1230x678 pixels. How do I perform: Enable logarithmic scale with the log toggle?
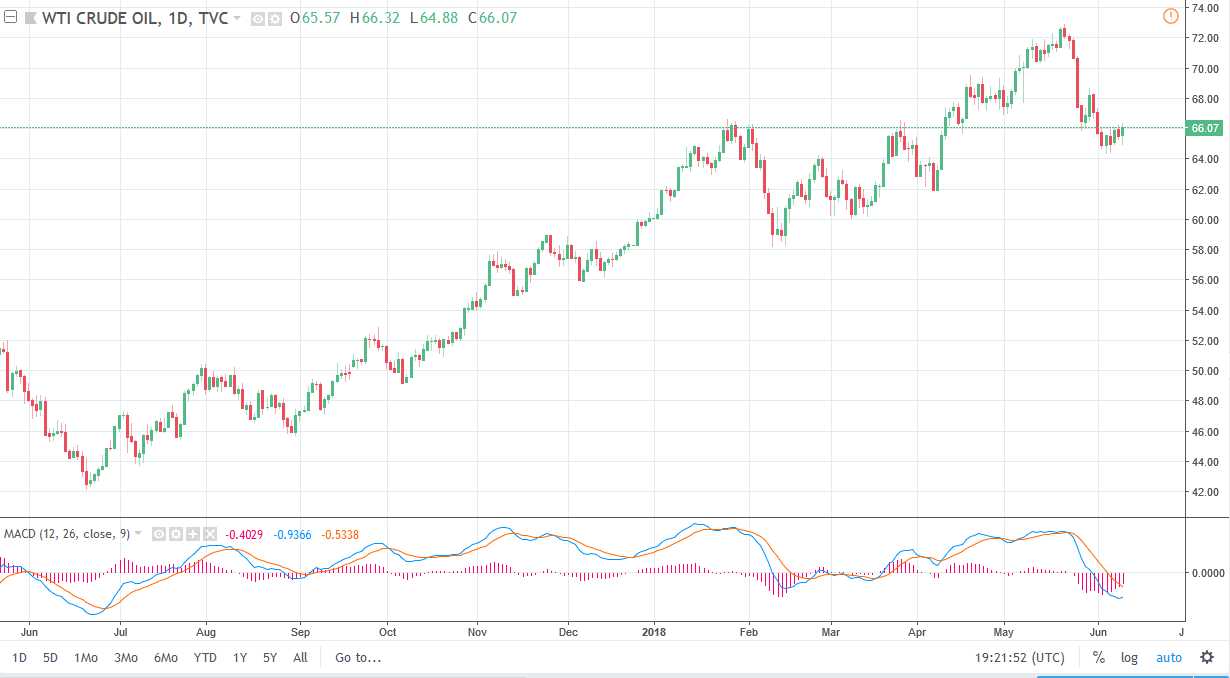(1128, 658)
